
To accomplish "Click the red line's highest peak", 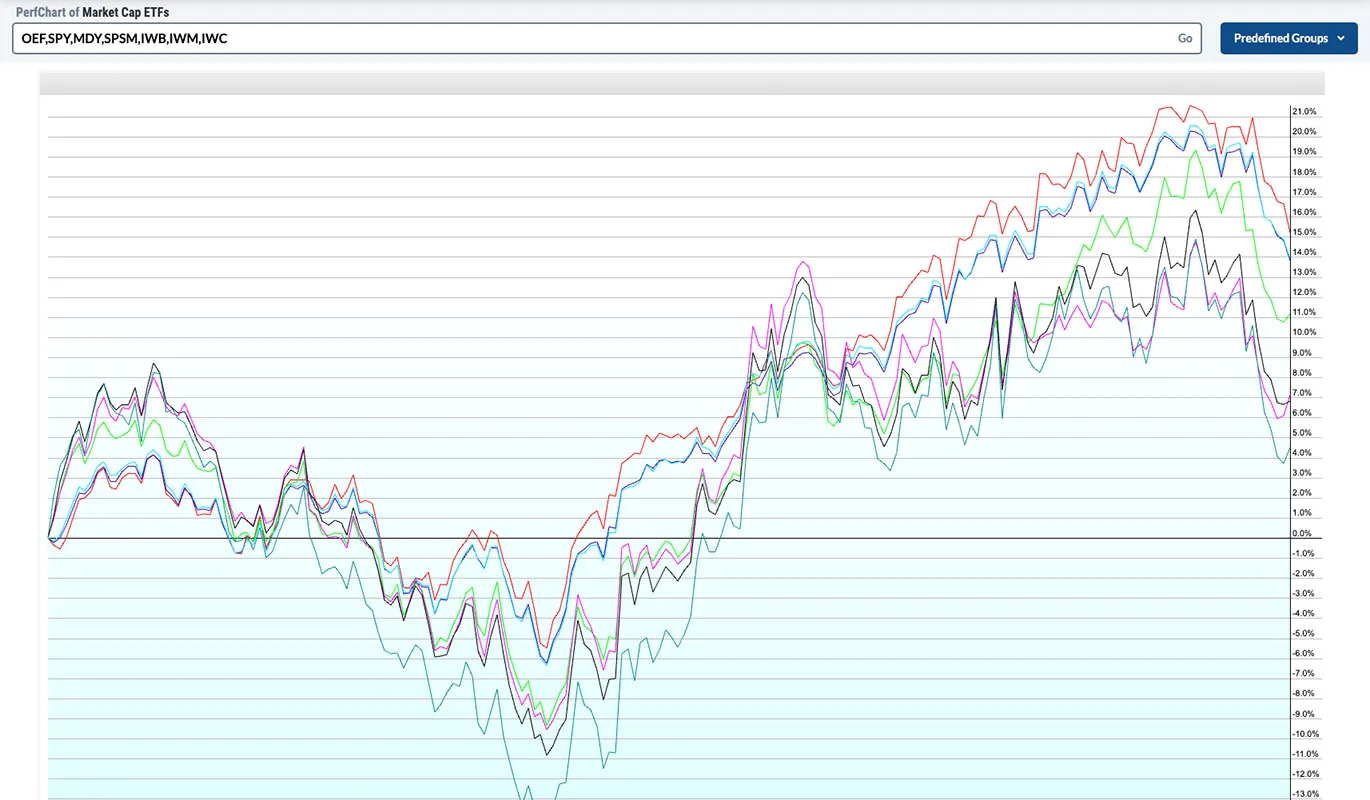I will 1188,106.
